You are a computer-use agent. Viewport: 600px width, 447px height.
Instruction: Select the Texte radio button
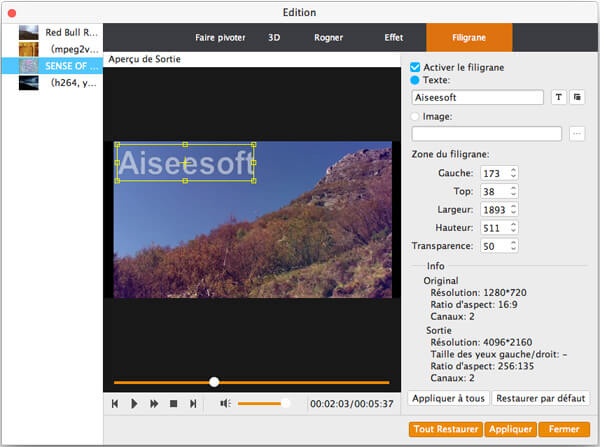tap(416, 79)
